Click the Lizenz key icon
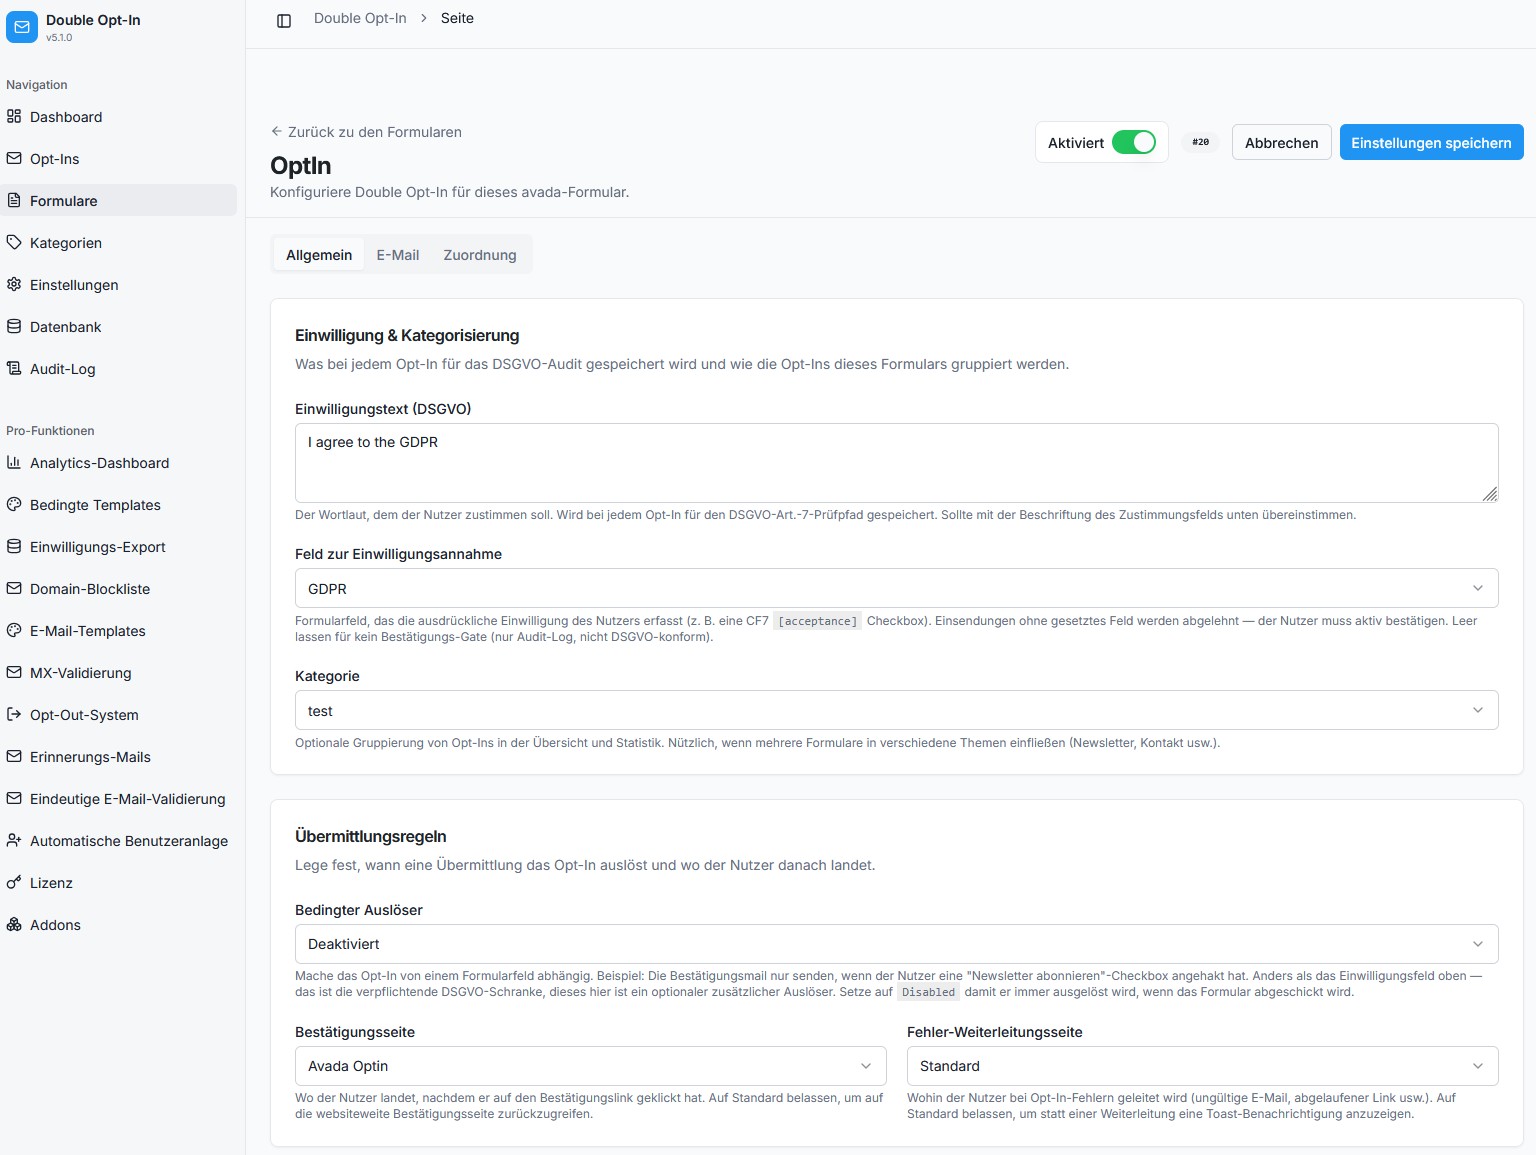The height and width of the screenshot is (1155, 1536). 14,882
